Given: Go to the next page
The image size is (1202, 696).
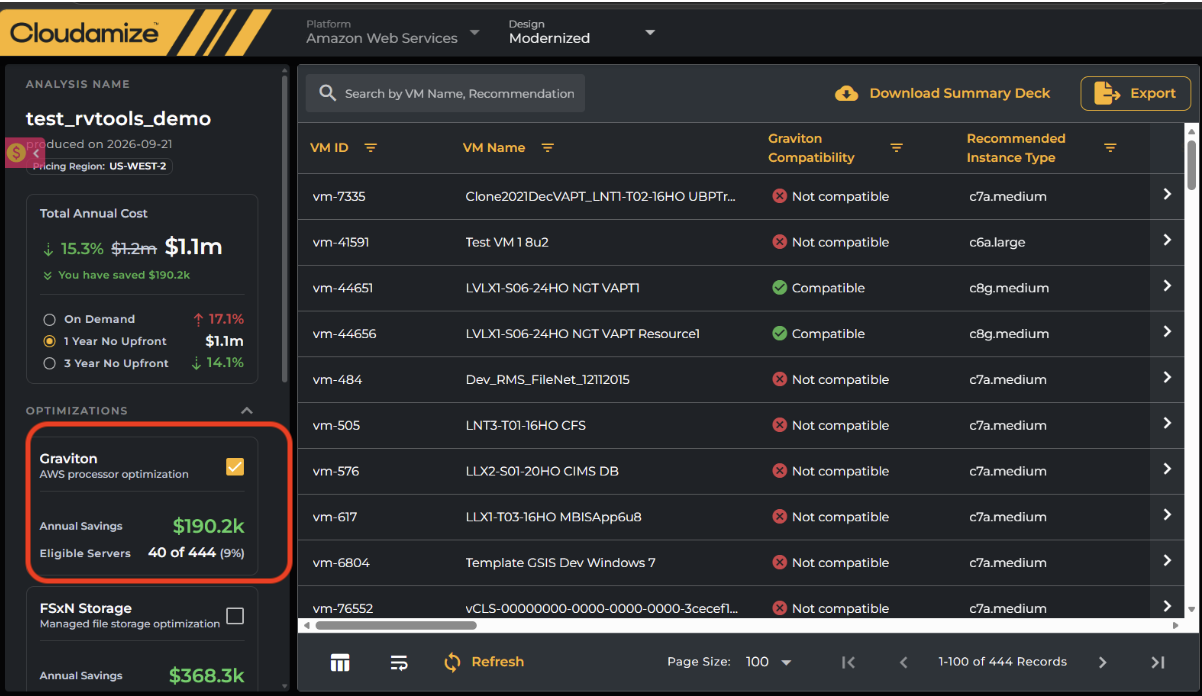Looking at the screenshot, I should click(1103, 662).
